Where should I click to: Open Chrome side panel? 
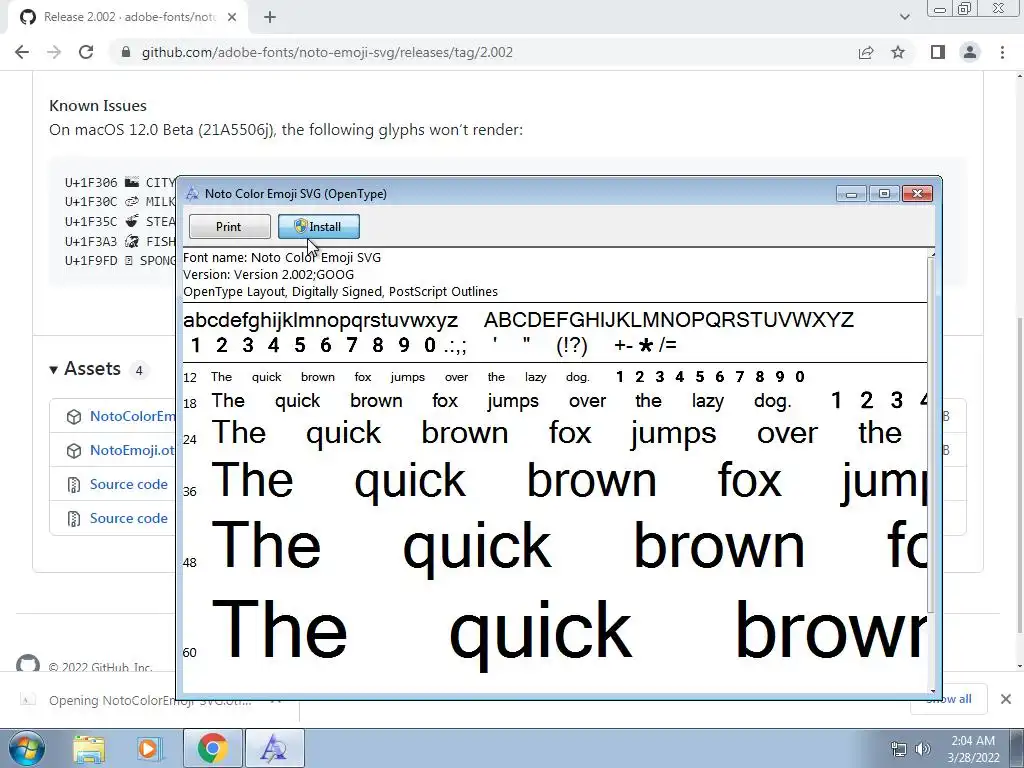938,52
